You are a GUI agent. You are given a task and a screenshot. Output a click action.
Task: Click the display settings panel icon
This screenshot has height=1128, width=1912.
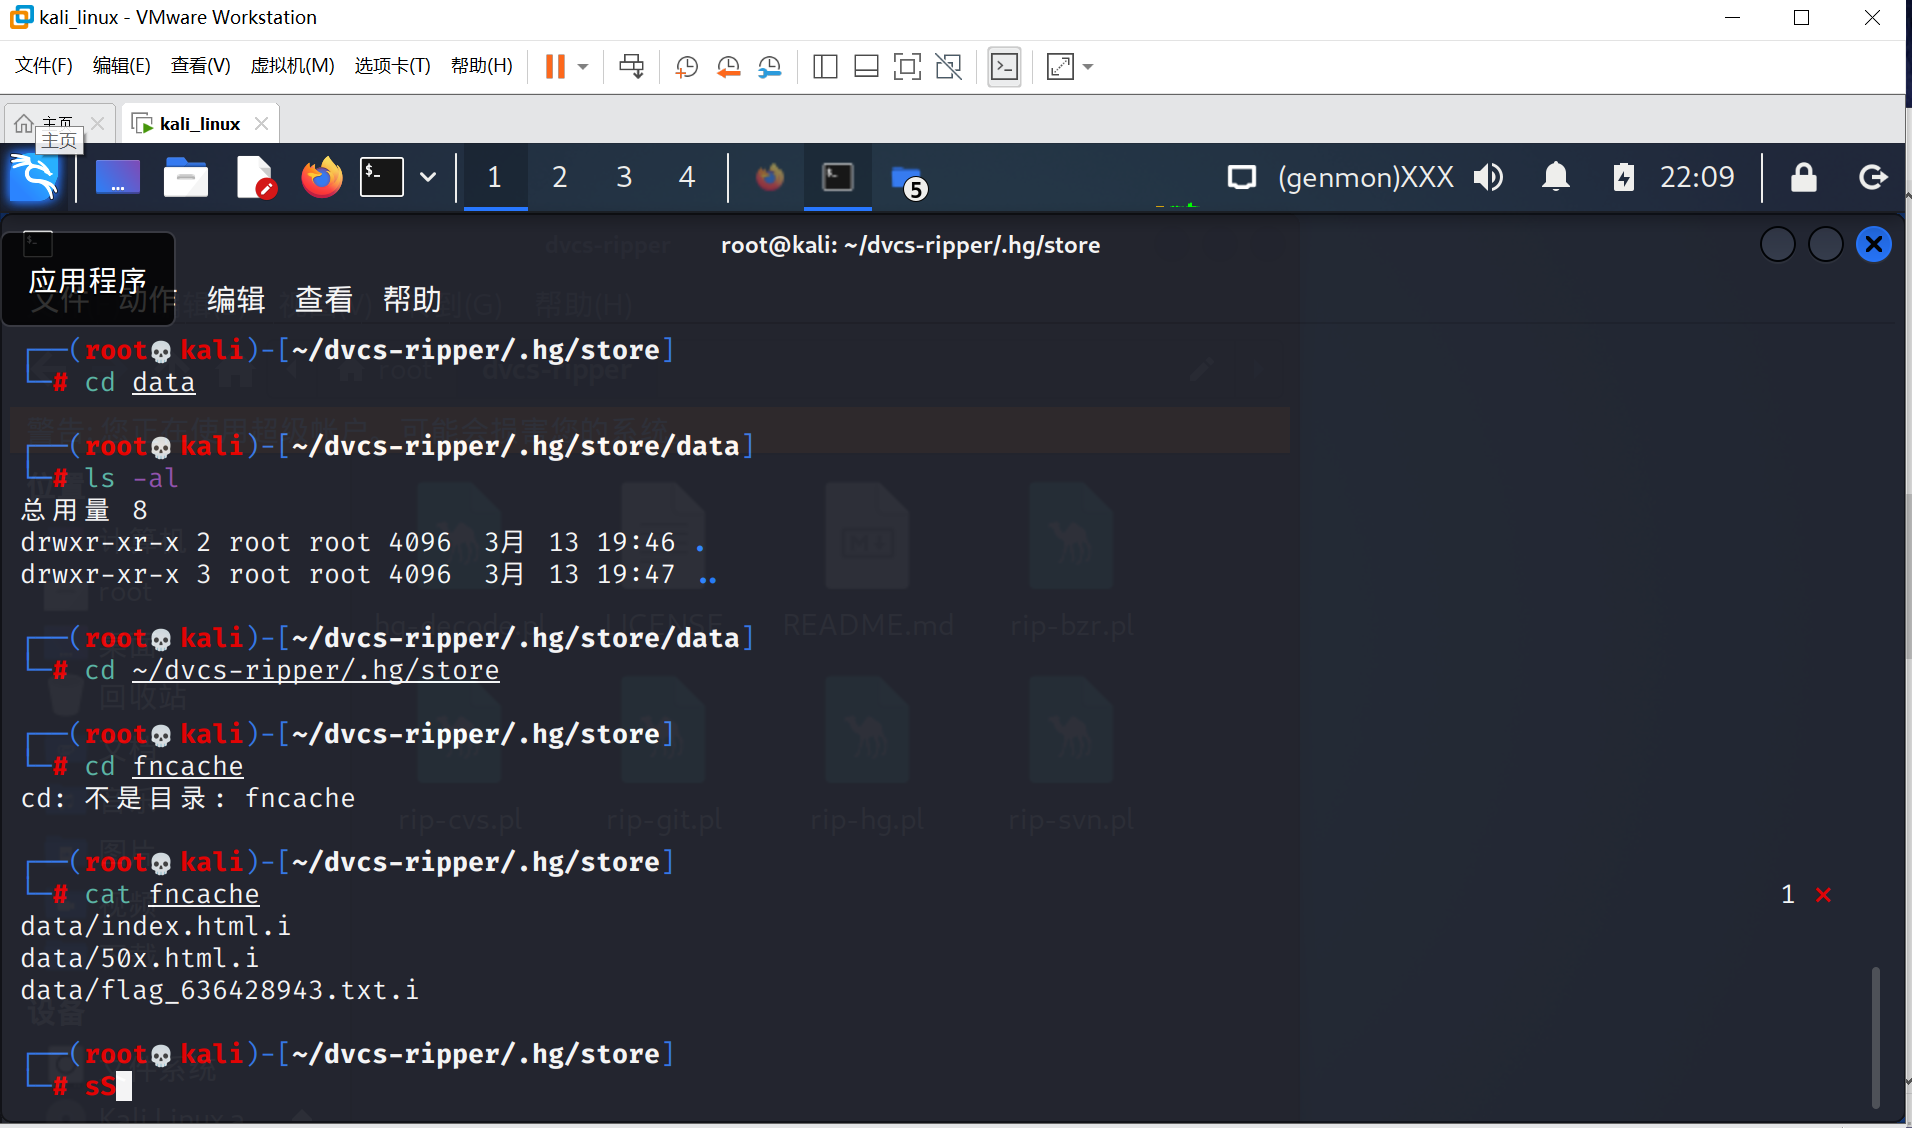coord(1242,178)
